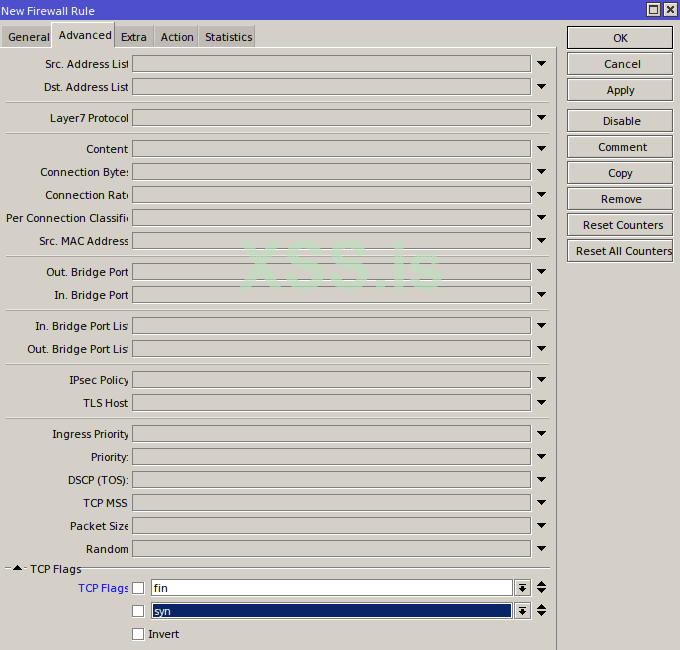The height and width of the screenshot is (650, 680).
Task: Click the TLS Host field
Action: pos(331,403)
